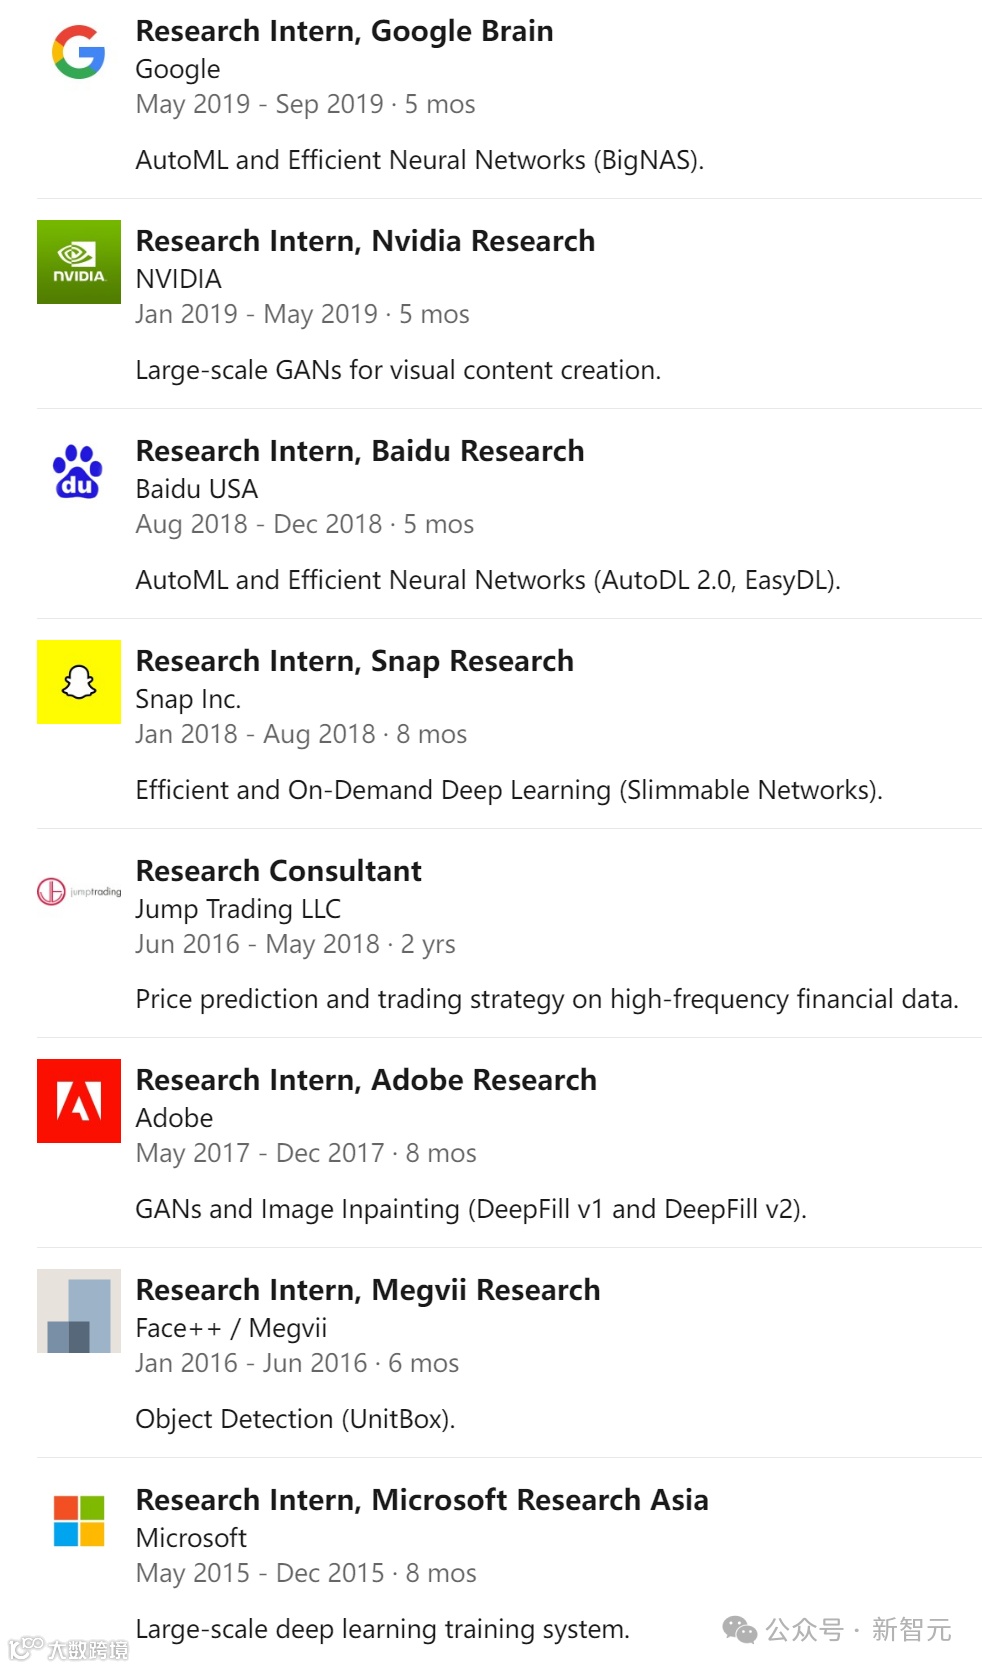This screenshot has width=982, height=1668.
Task: Open Research Intern, Microsoft Research Asia title
Action: 421,1500
